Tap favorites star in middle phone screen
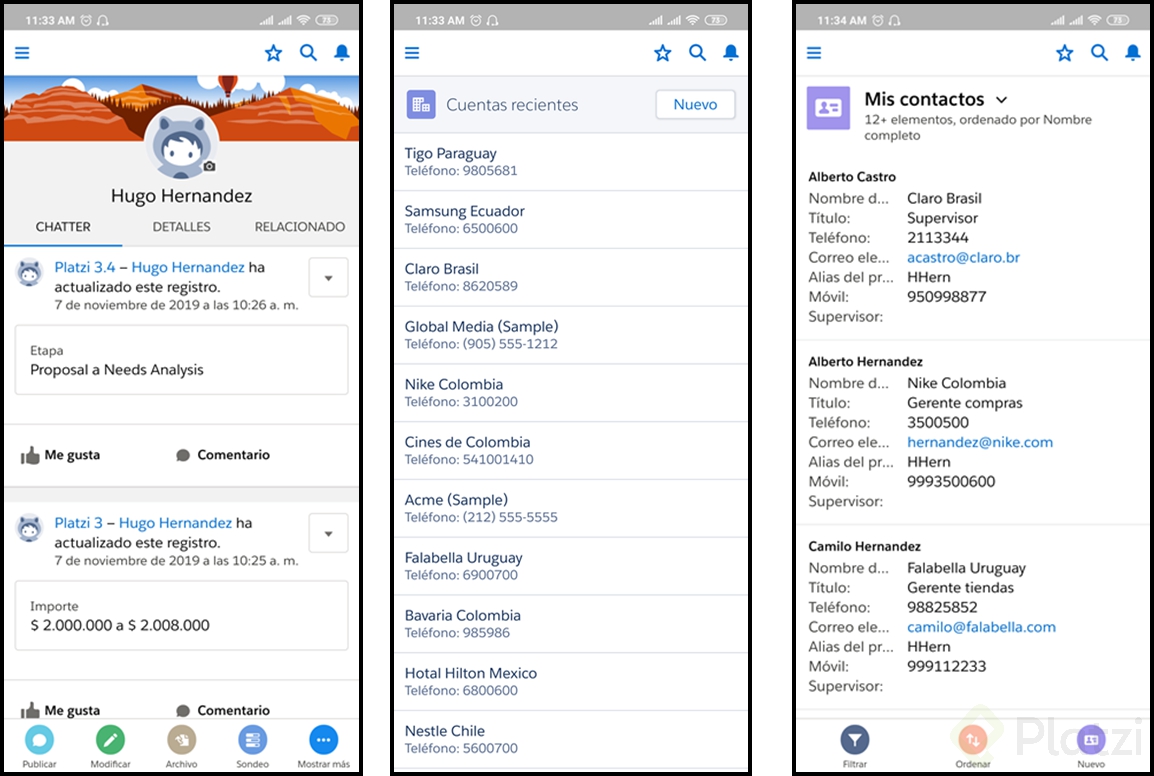Image resolution: width=1154 pixels, height=776 pixels. tap(662, 53)
